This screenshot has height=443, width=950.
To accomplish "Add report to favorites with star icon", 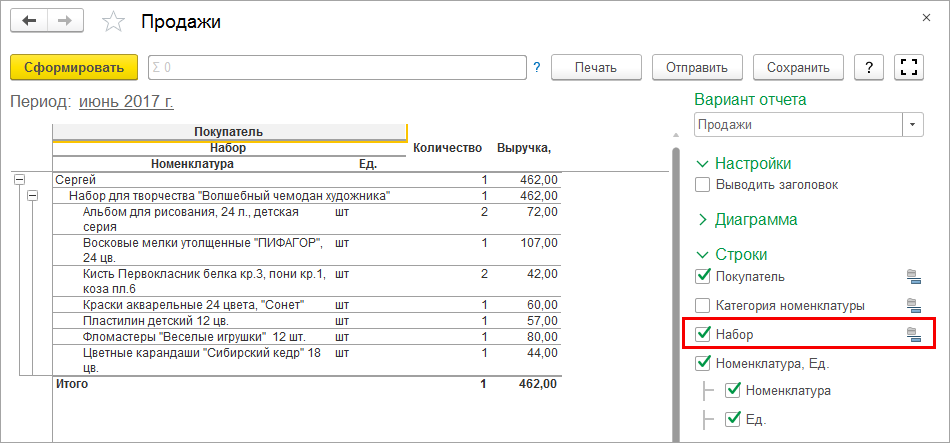I will pos(115,22).
